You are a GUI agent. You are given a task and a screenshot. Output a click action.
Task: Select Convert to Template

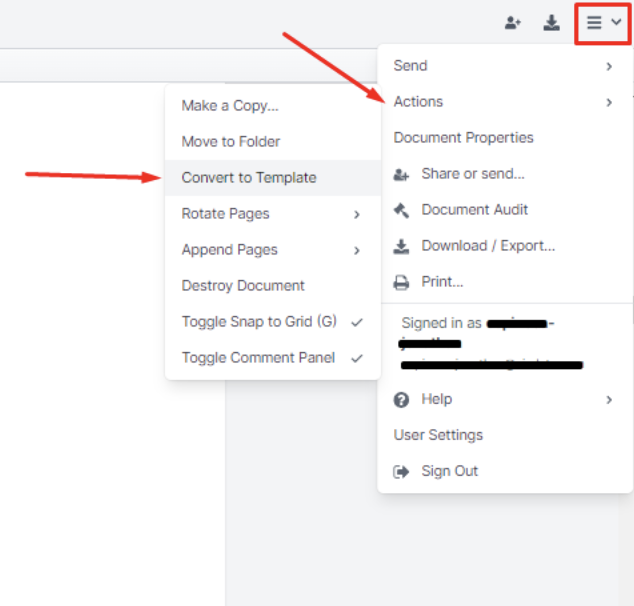pyautogui.click(x=249, y=178)
